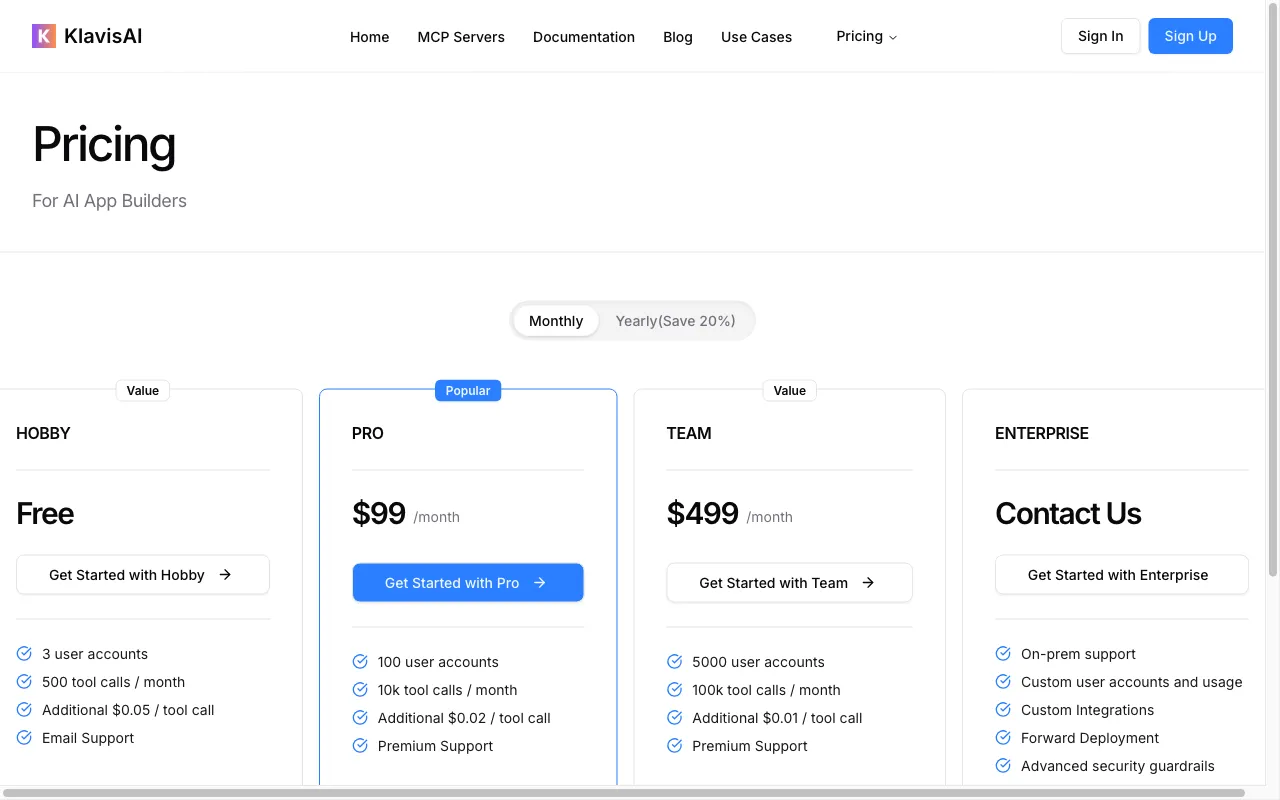Click the ENTERPRISE plan title
Image resolution: width=1280 pixels, height=800 pixels.
[x=1042, y=433]
